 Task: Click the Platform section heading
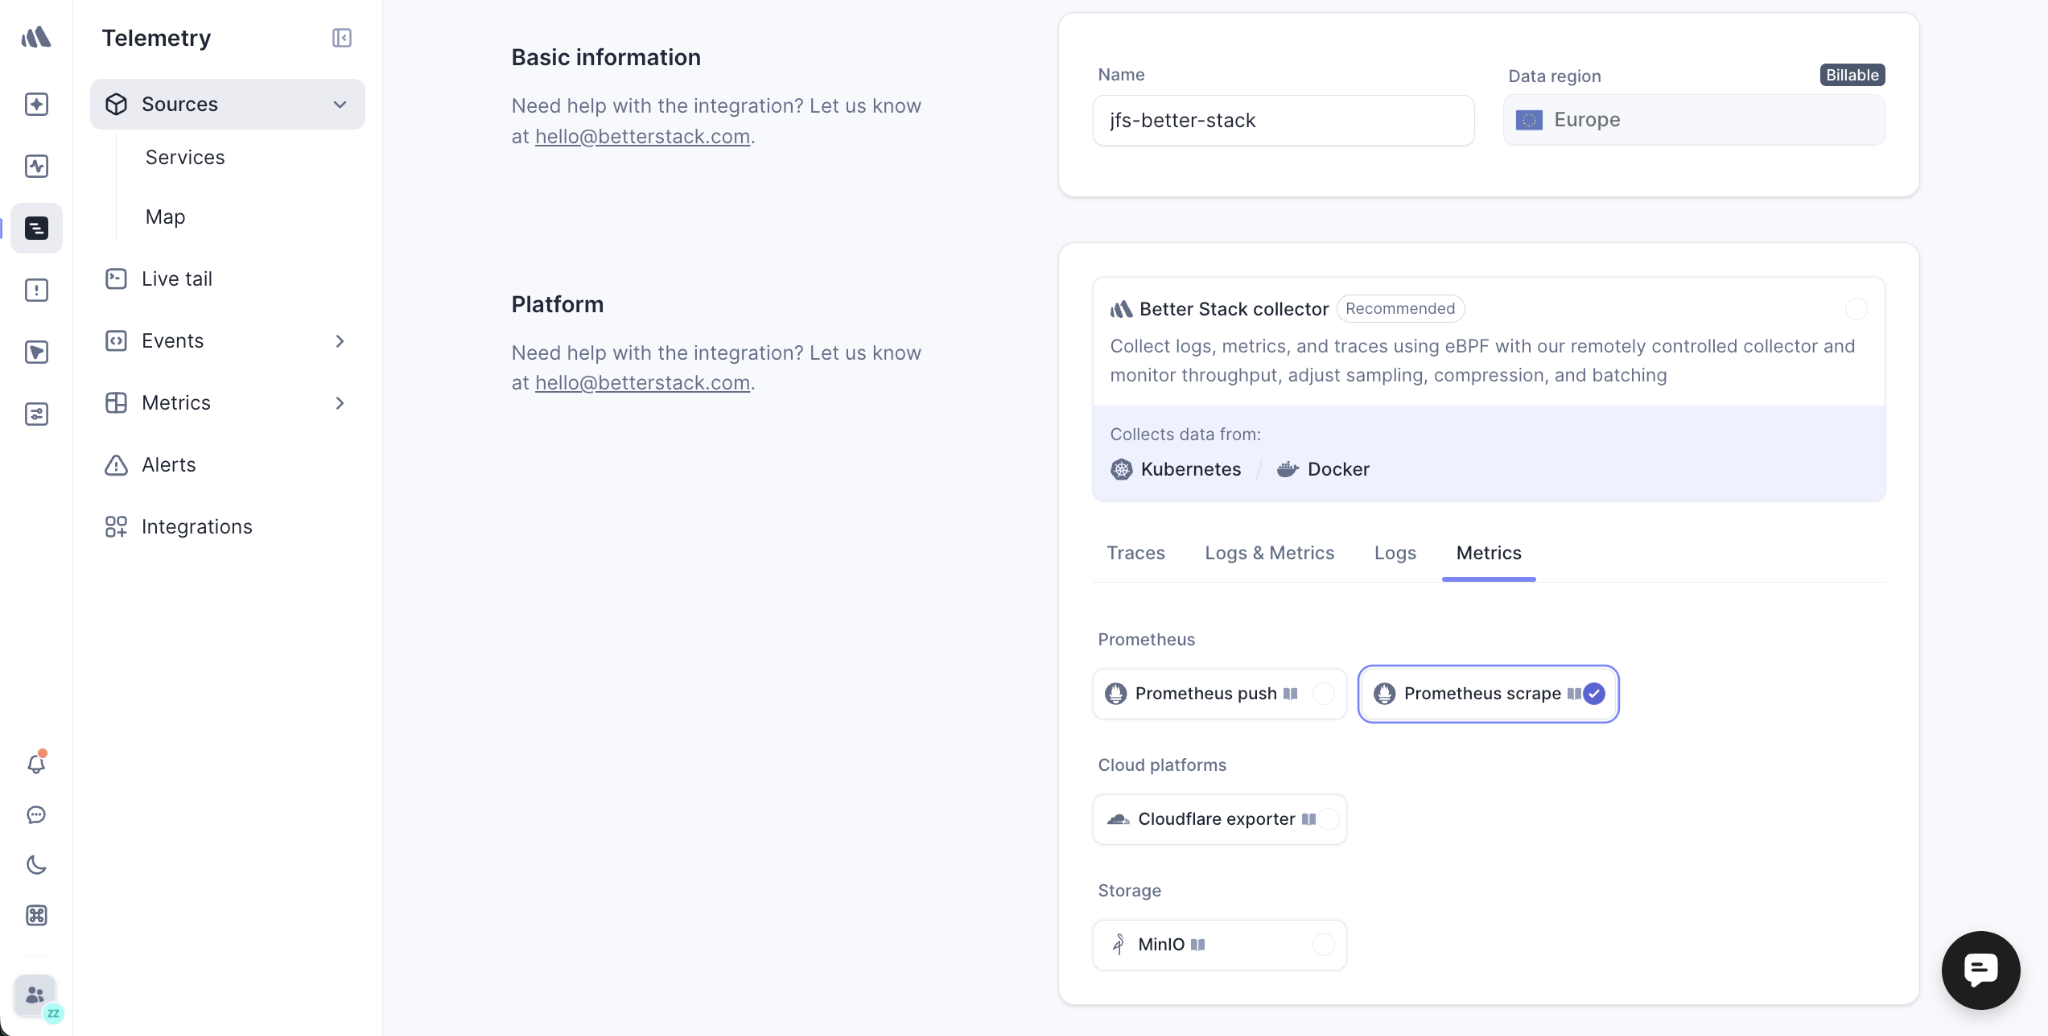click(557, 304)
